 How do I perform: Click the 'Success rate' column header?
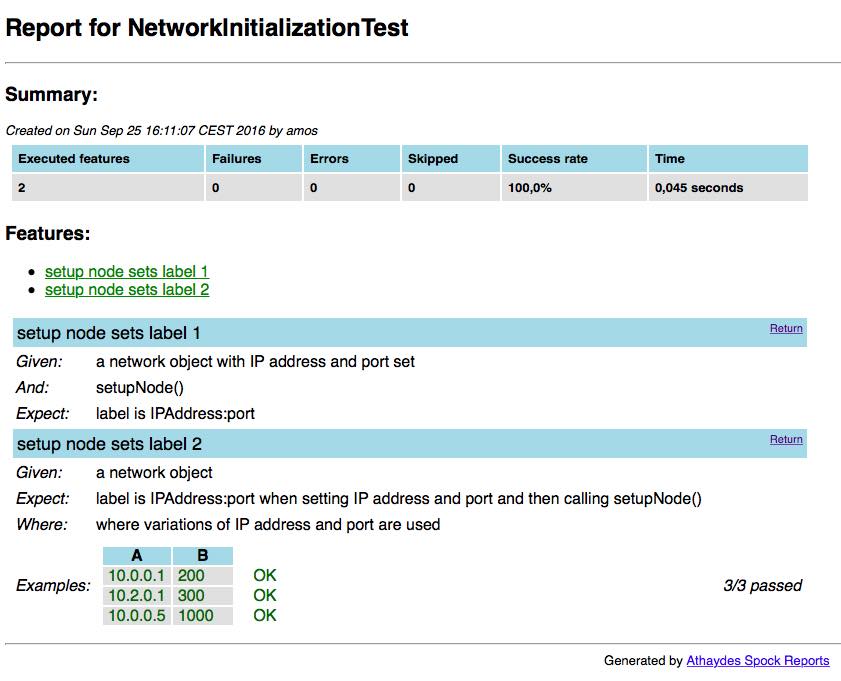[547, 159]
